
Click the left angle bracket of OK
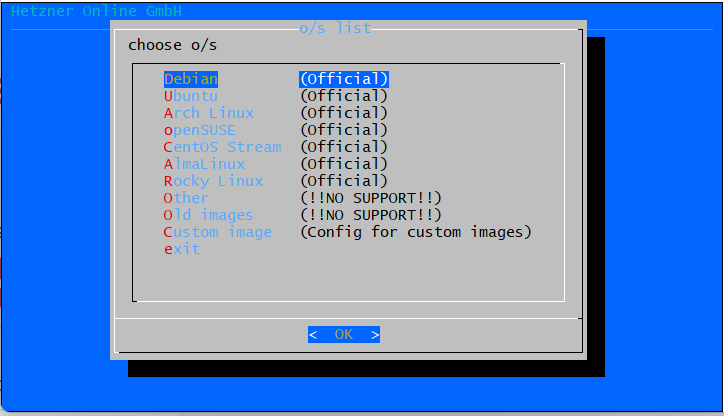(x=313, y=335)
